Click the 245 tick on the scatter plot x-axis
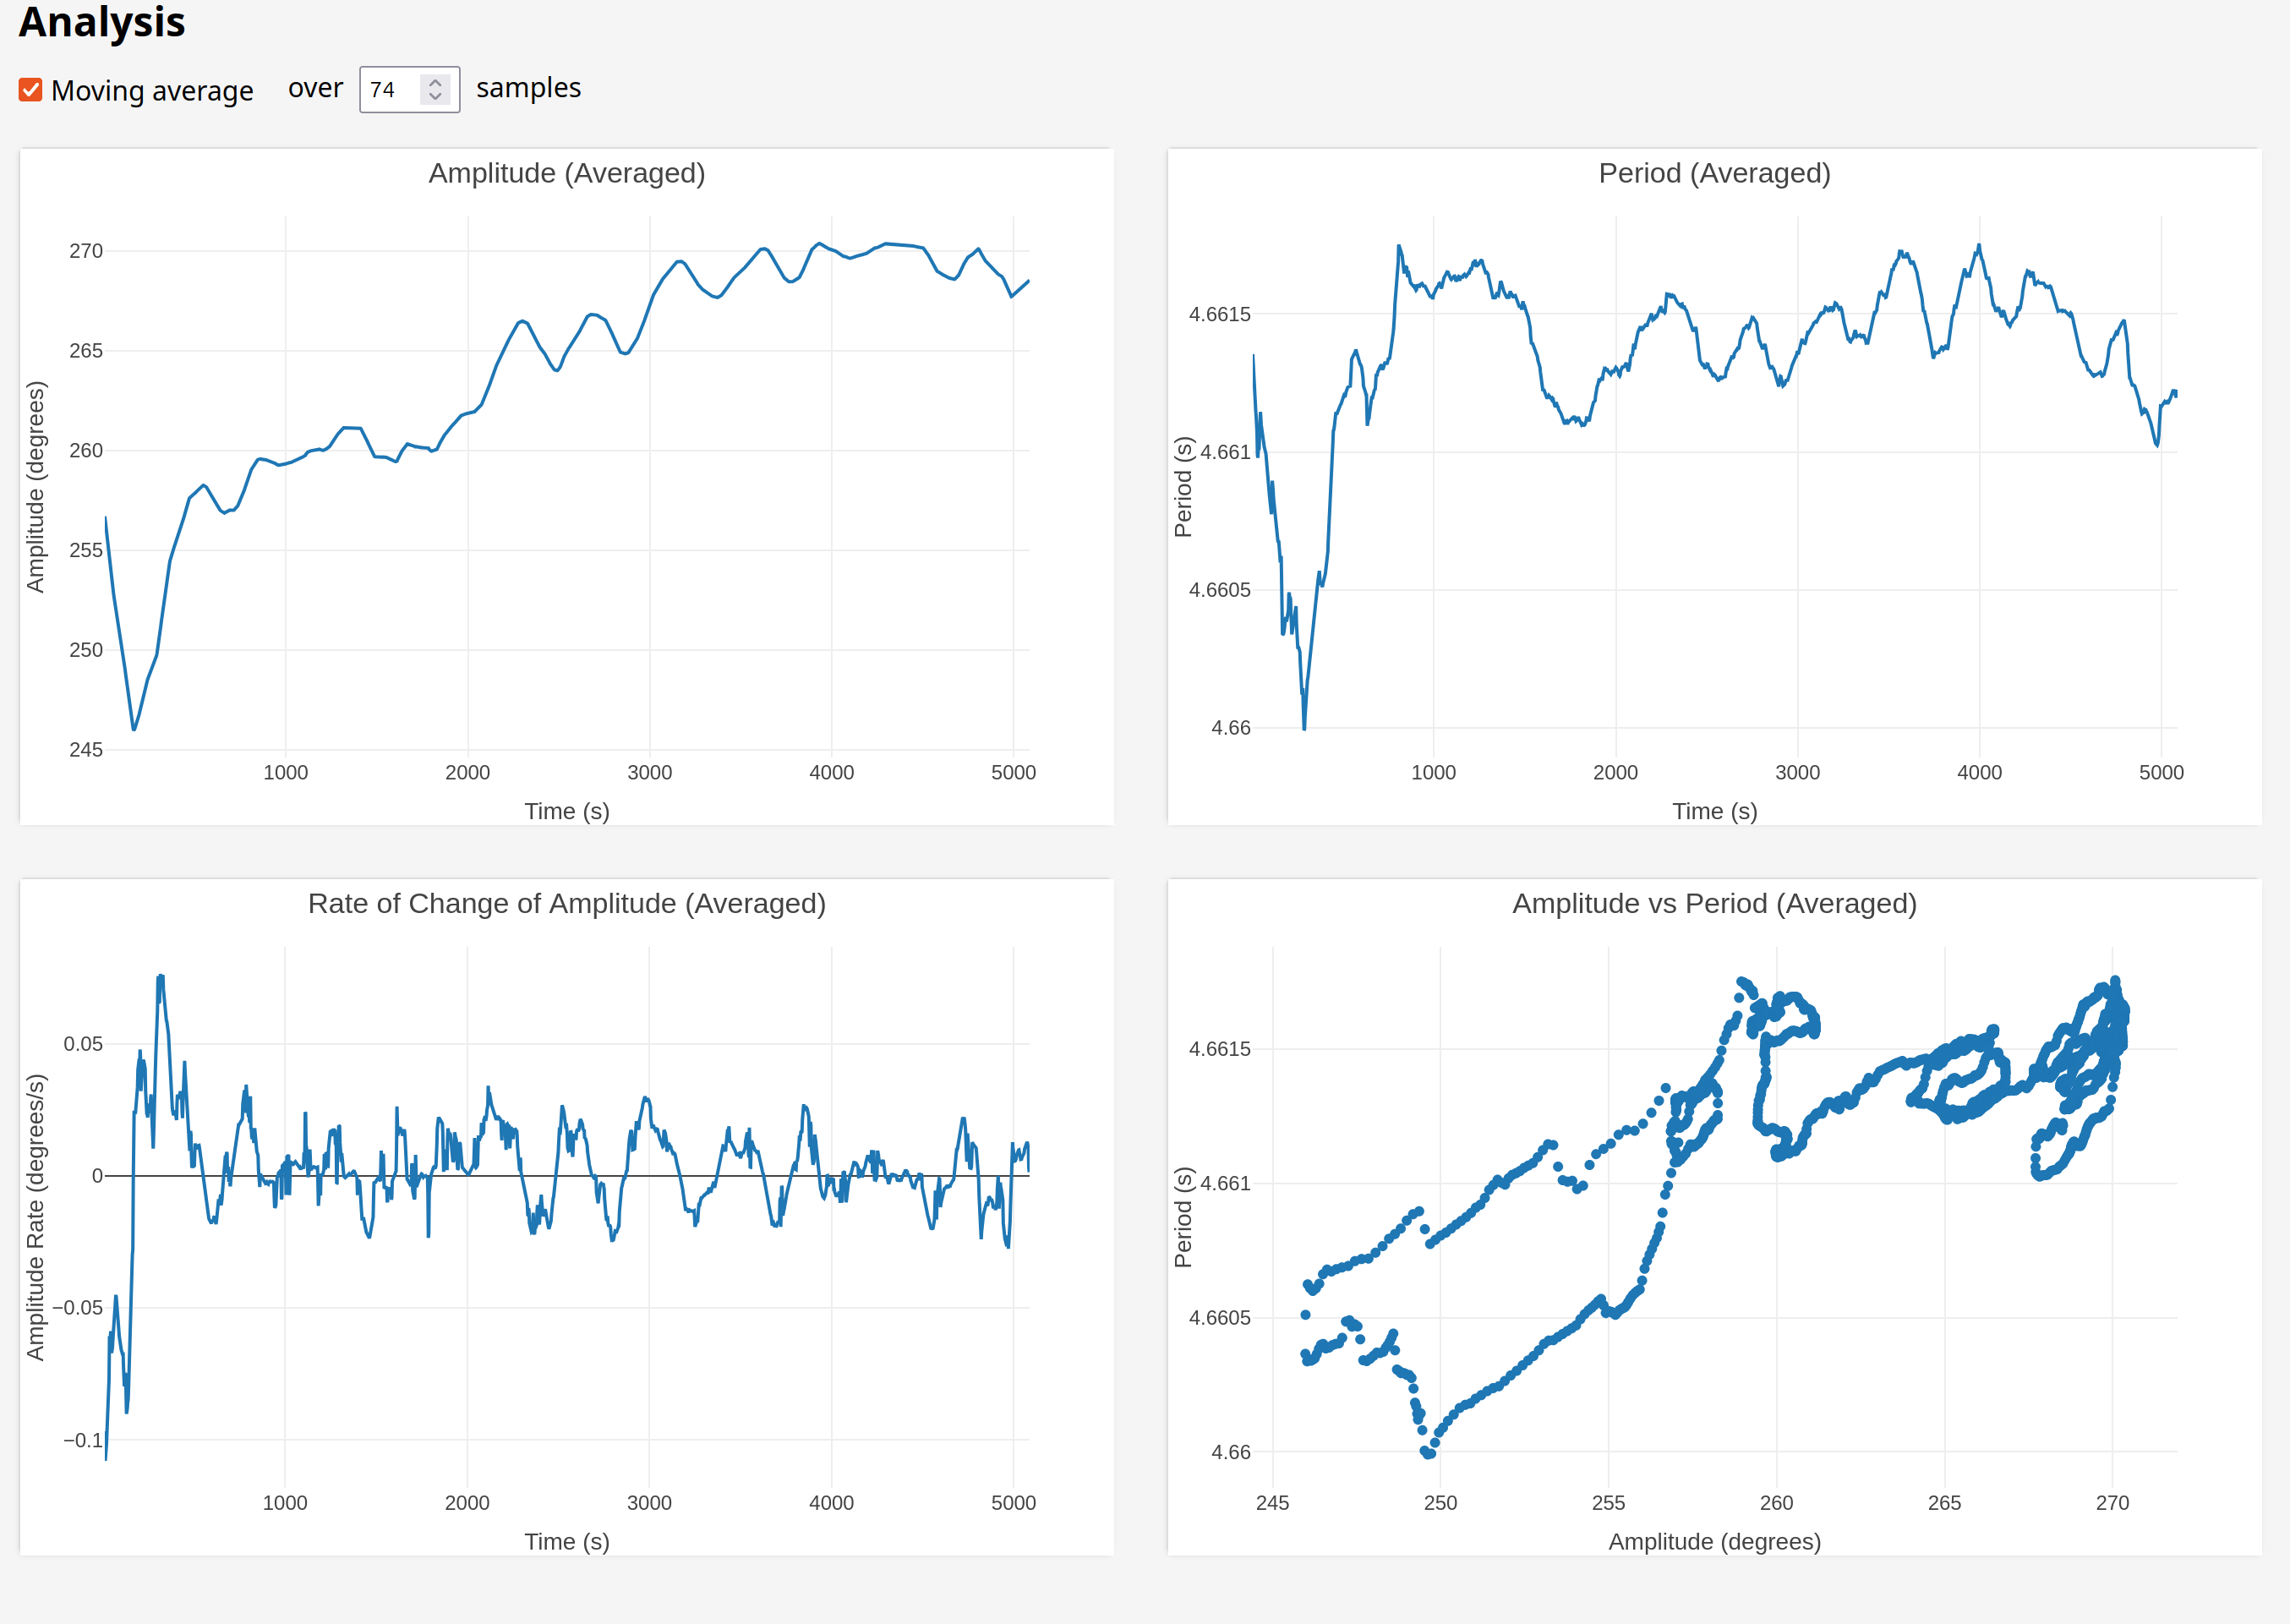Screen dimensions: 2290x1624 point(1272,1502)
